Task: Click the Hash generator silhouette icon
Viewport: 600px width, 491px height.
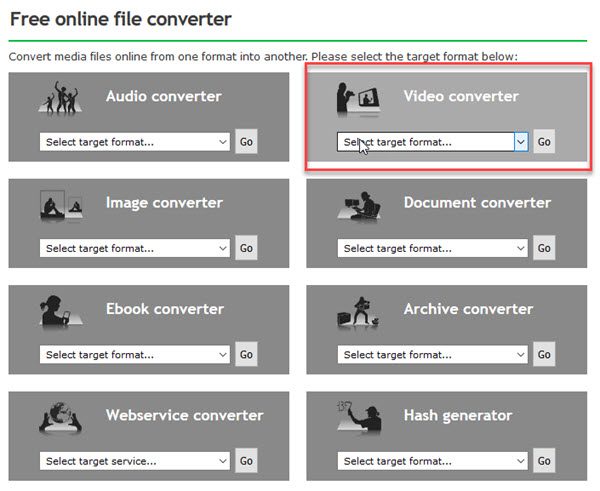Action: point(359,417)
